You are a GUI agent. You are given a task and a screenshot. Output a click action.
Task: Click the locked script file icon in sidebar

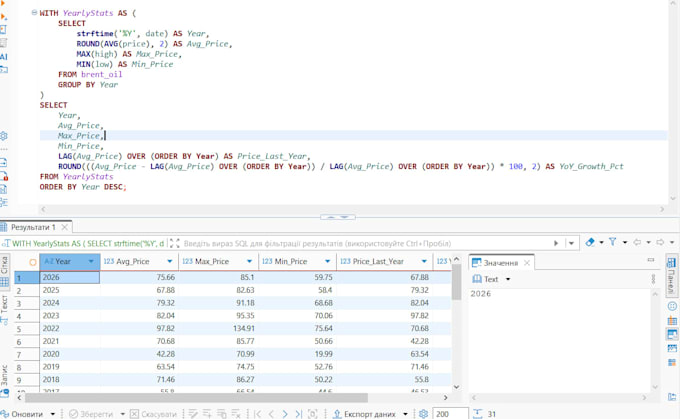coord(3,176)
